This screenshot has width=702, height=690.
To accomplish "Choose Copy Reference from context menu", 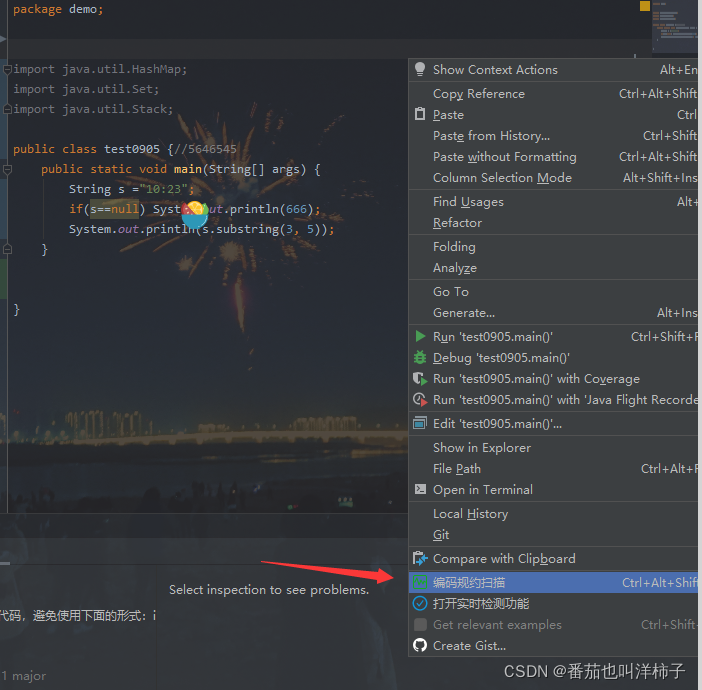I will click(553, 94).
